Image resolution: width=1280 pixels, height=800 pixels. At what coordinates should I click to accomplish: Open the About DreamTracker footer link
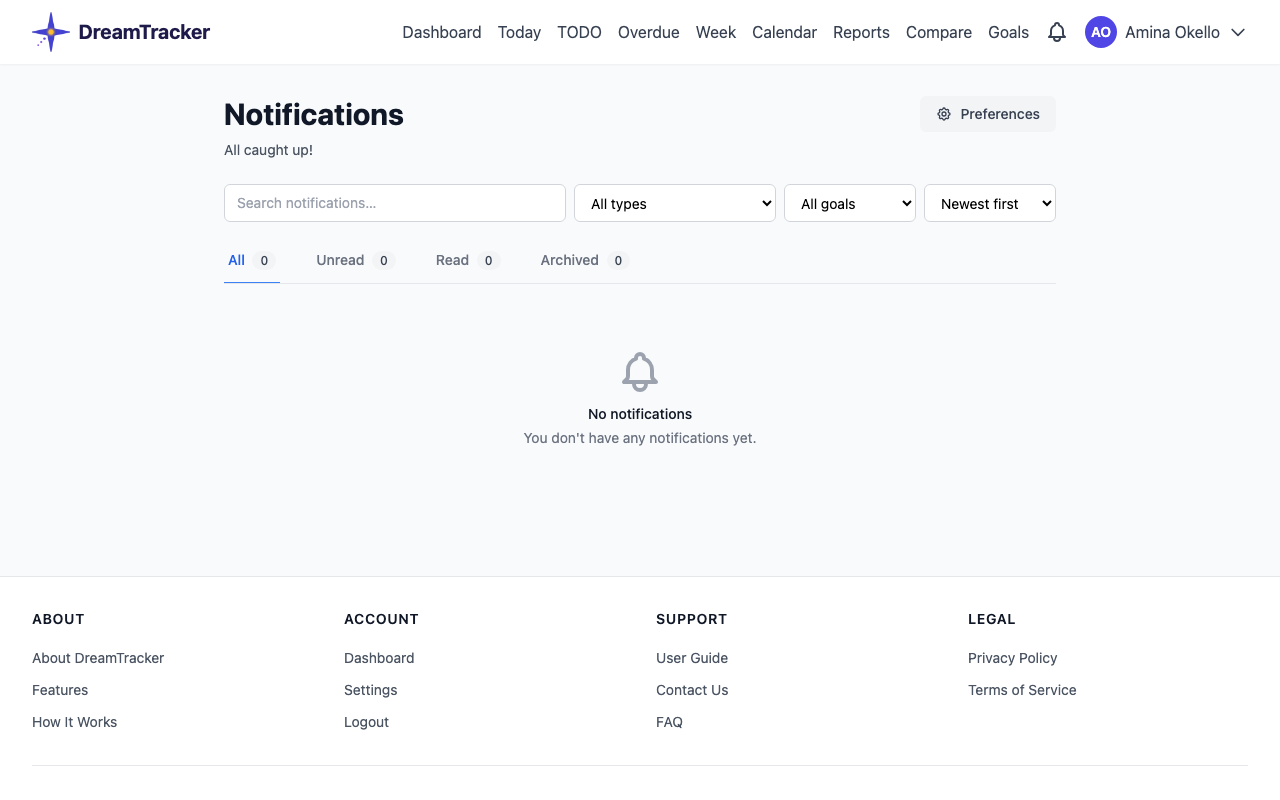pyautogui.click(x=98, y=658)
